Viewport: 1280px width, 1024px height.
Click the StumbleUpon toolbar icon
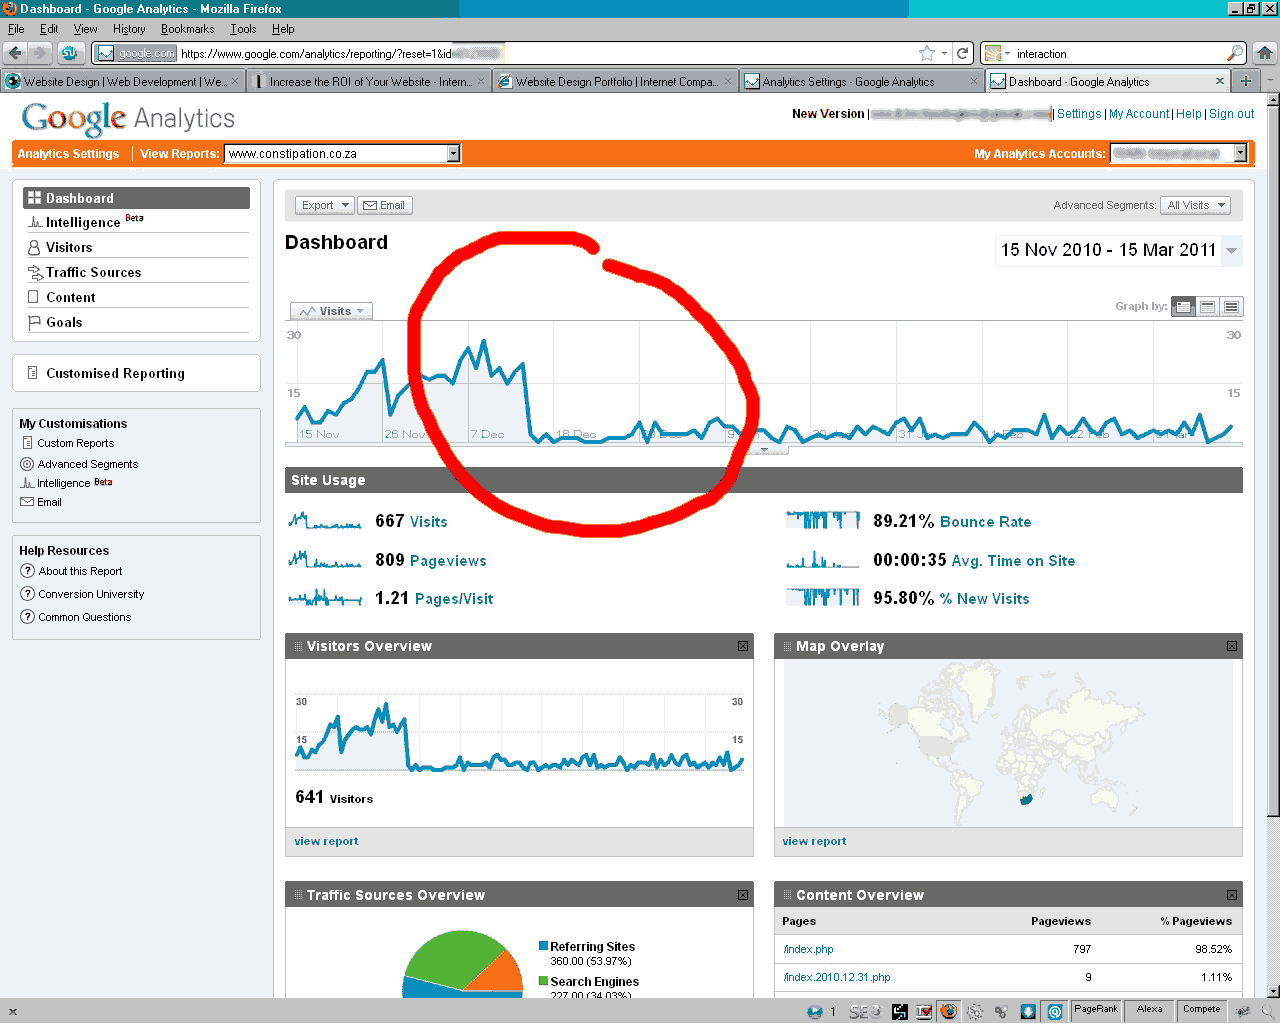tap(69, 53)
